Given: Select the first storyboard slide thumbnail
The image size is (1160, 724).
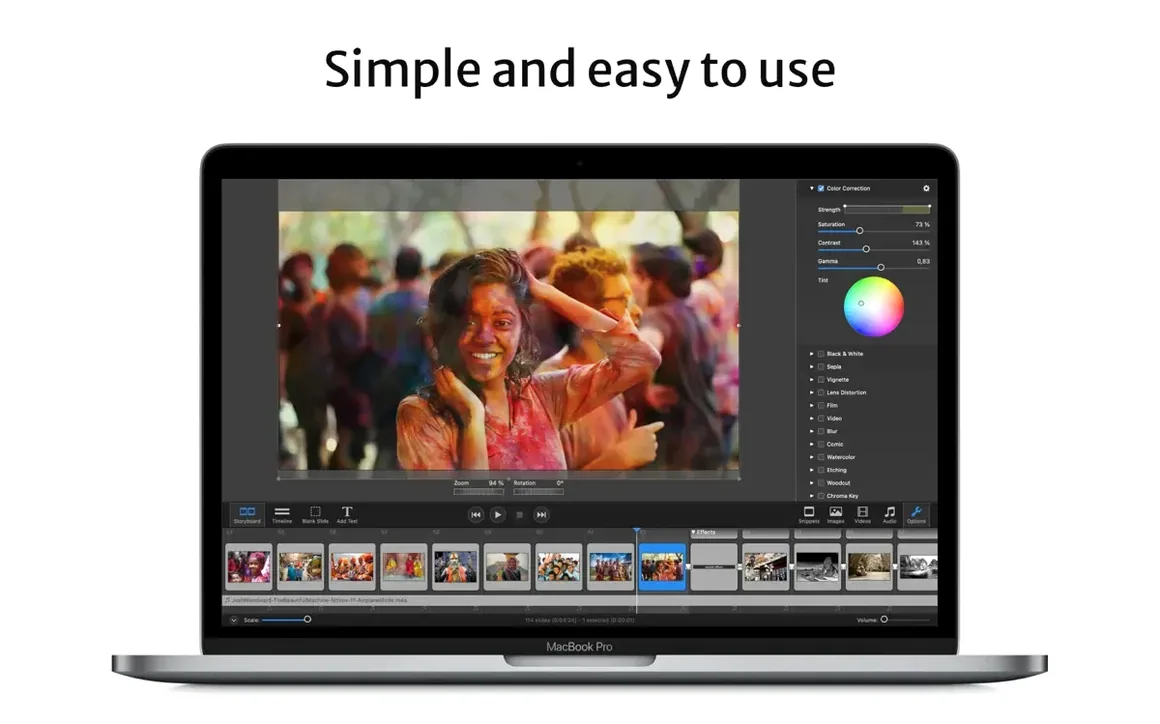Looking at the screenshot, I should (x=249, y=567).
